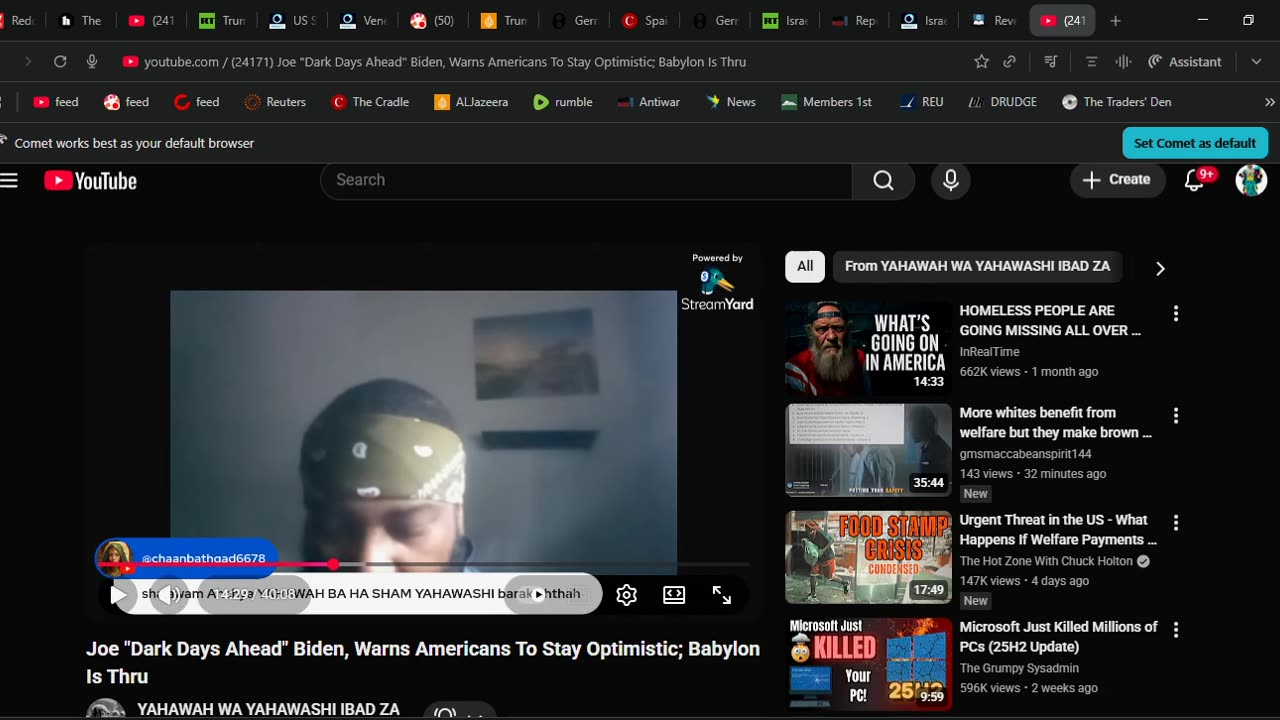Click Set Comet as default

pyautogui.click(x=1195, y=143)
